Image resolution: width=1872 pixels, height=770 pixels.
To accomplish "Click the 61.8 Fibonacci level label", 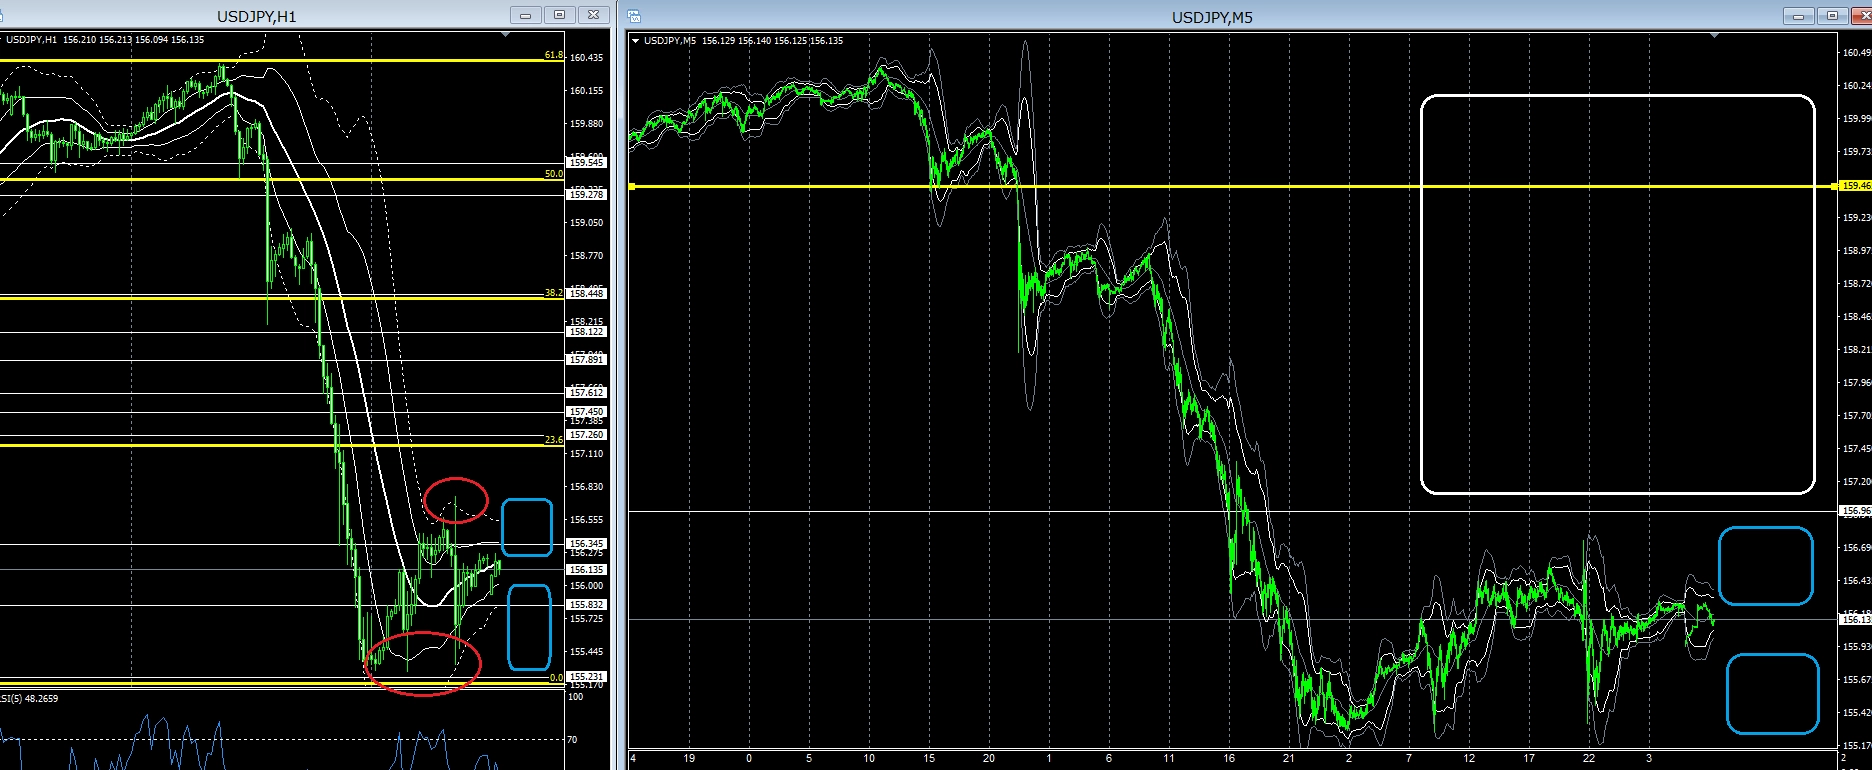I will coord(554,55).
